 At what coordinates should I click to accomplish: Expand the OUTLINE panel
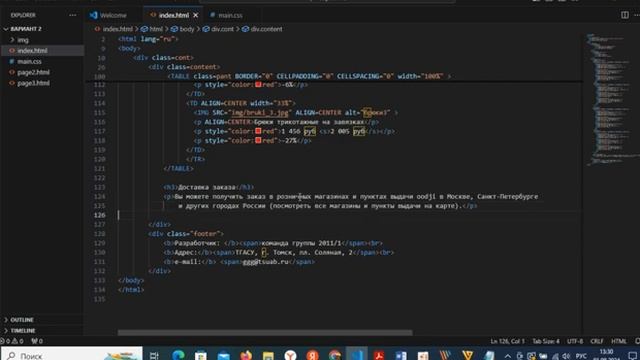pyautogui.click(x=22, y=320)
